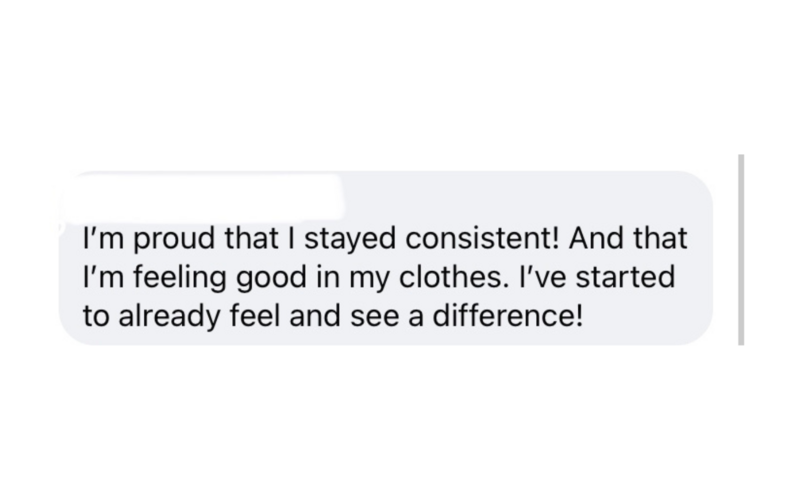Click the gray vertical bar beside message
Image resolution: width=800 pixels, height=500 pixels.
tap(741, 249)
